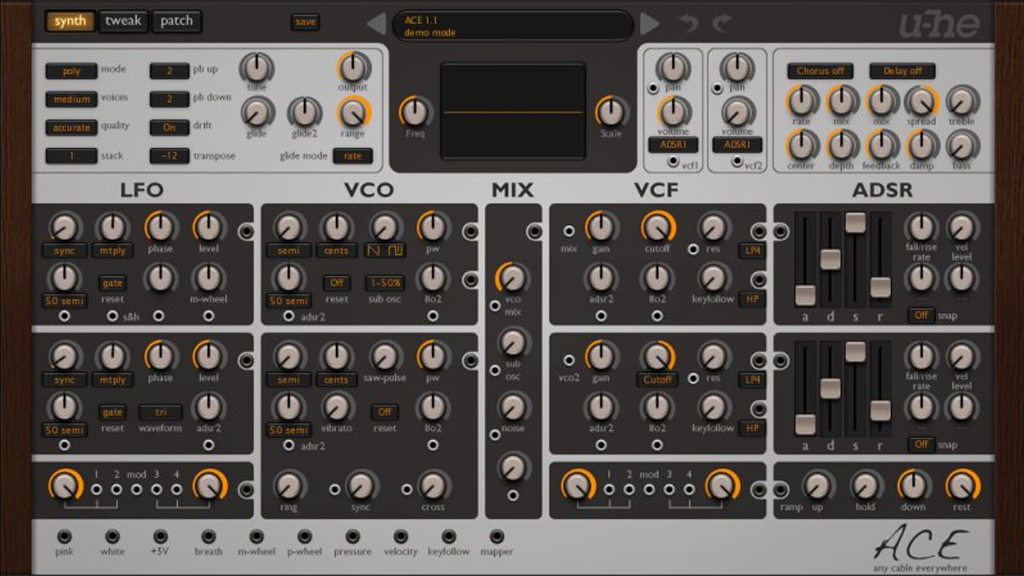Open the pb up value selector

click(x=169, y=71)
